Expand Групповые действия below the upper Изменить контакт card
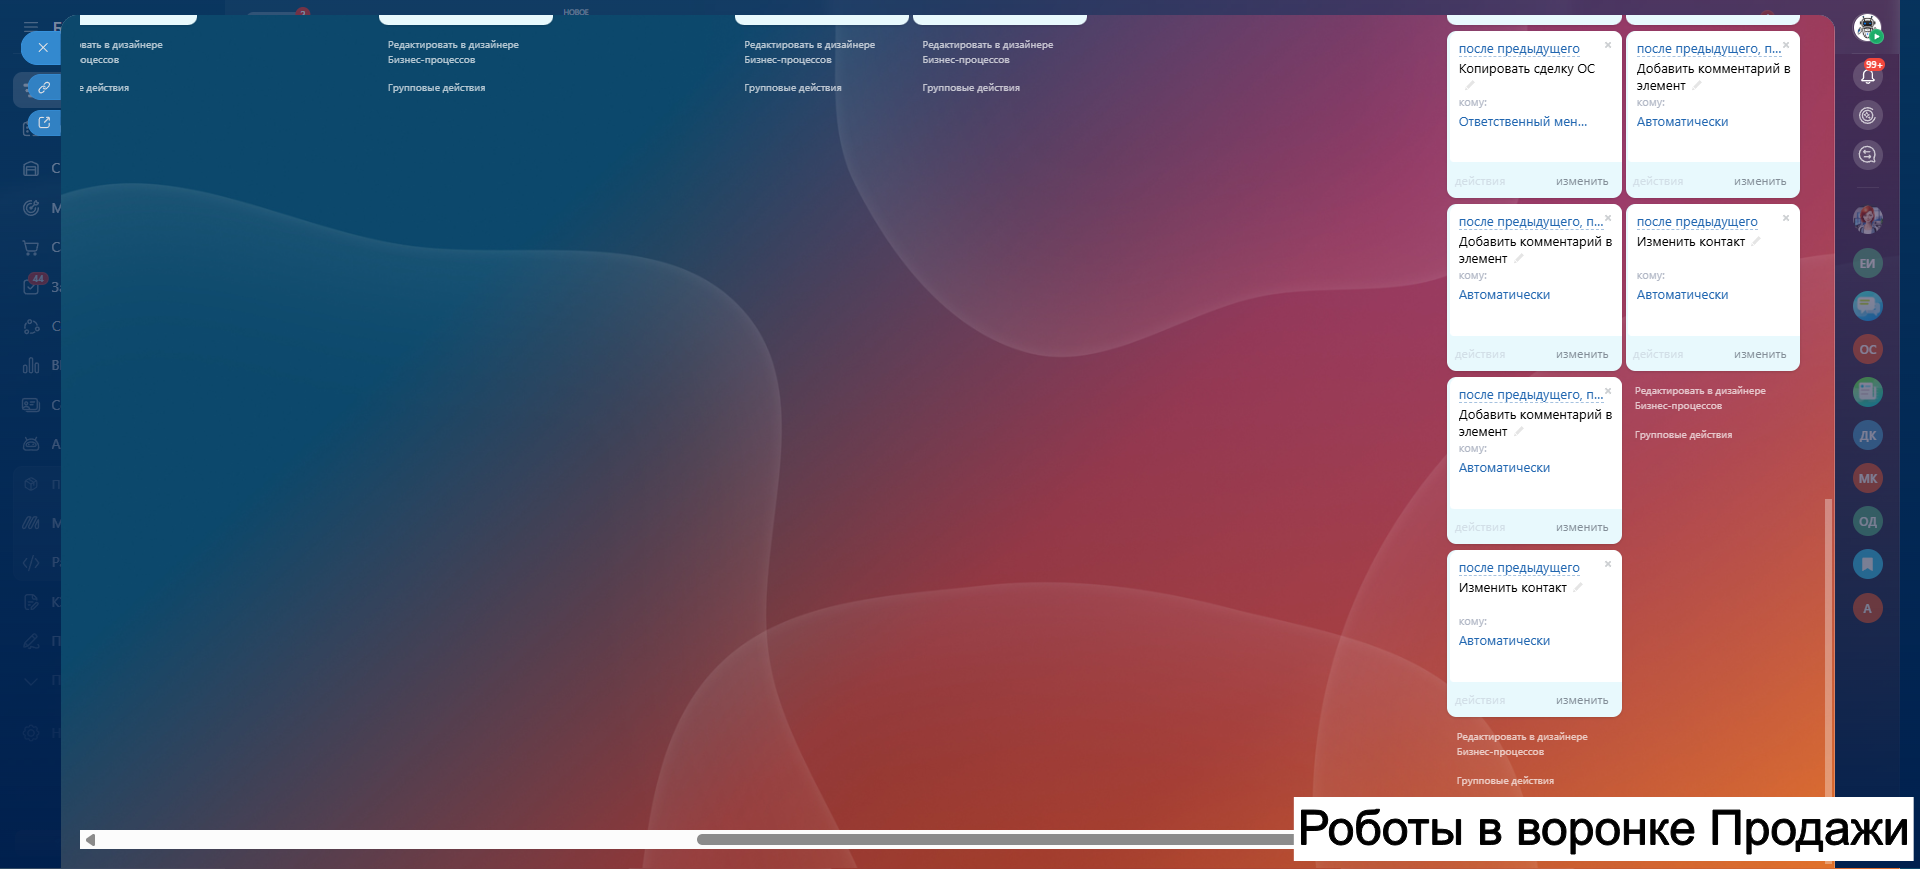1920x869 pixels. (1683, 435)
